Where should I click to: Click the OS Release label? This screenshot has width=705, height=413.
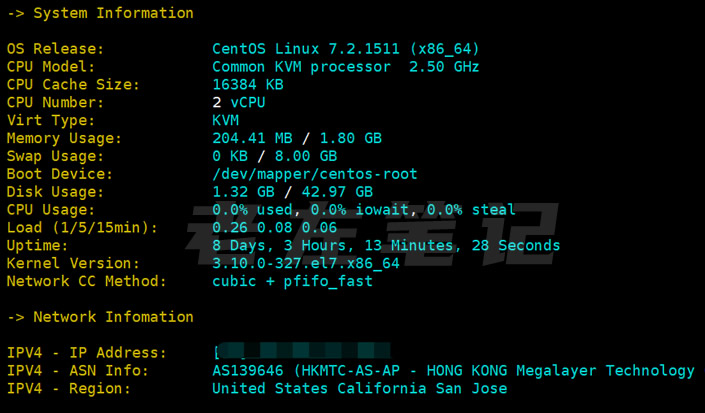pyautogui.click(x=55, y=49)
